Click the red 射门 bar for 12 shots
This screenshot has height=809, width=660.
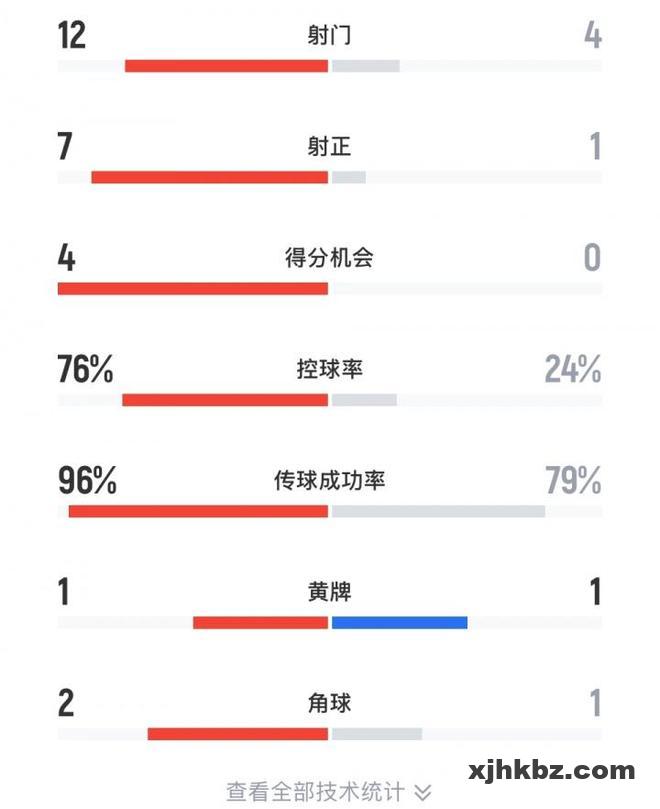pos(226,66)
